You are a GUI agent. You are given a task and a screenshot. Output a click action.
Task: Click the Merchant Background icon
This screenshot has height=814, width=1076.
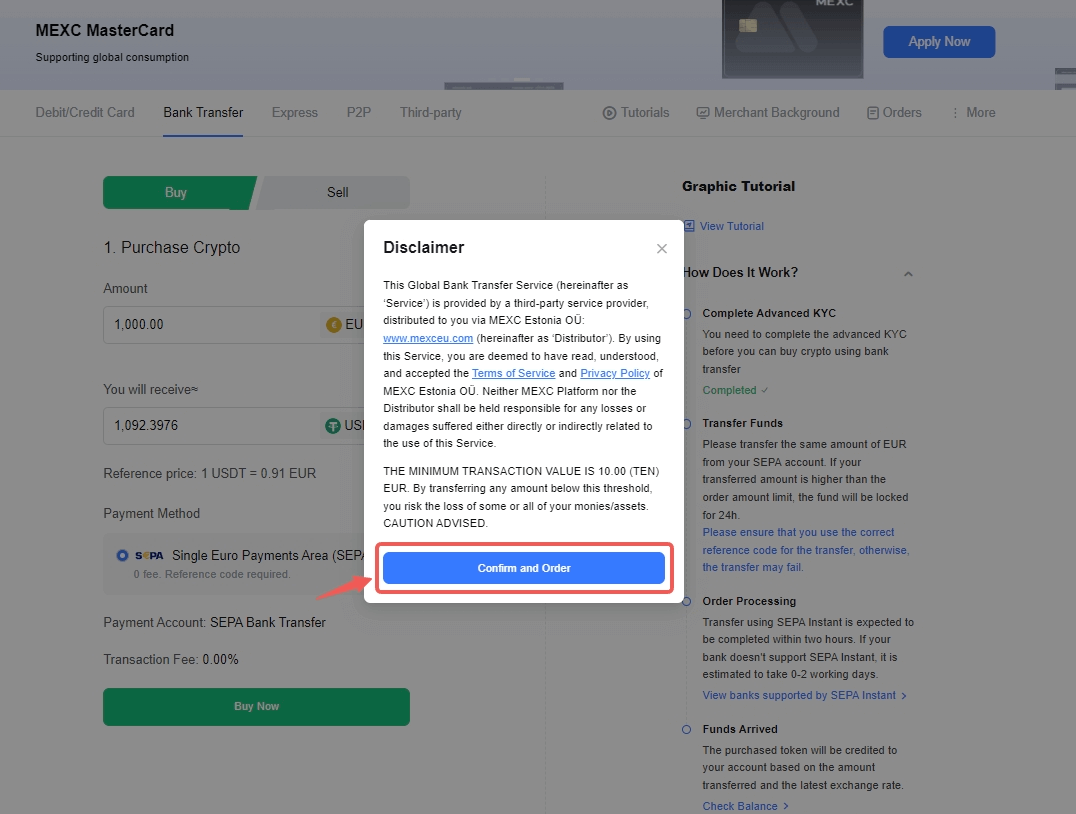(703, 113)
